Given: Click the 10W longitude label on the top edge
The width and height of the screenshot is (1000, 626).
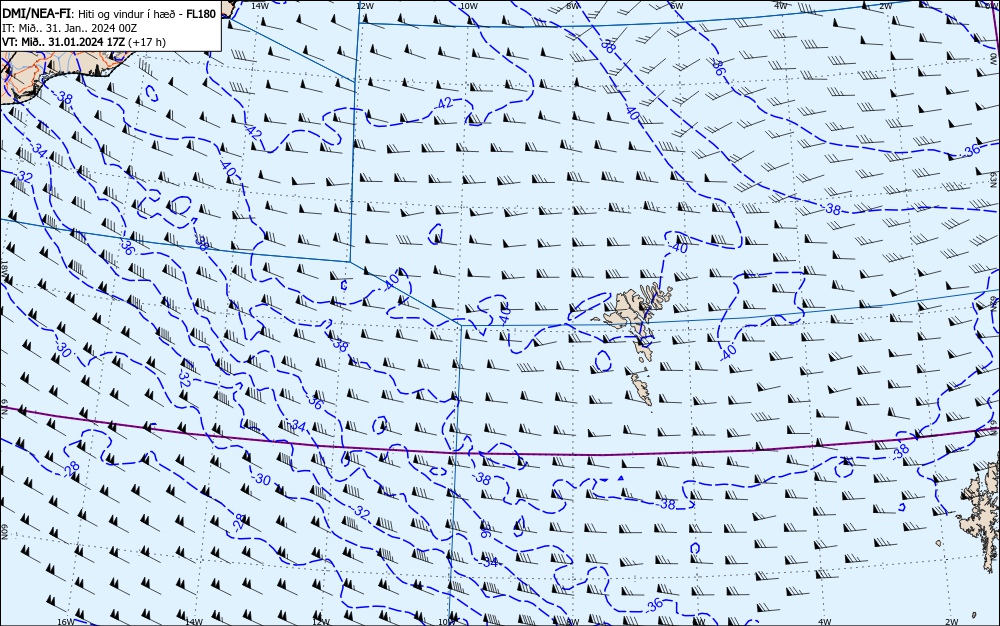Looking at the screenshot, I should [469, 6].
